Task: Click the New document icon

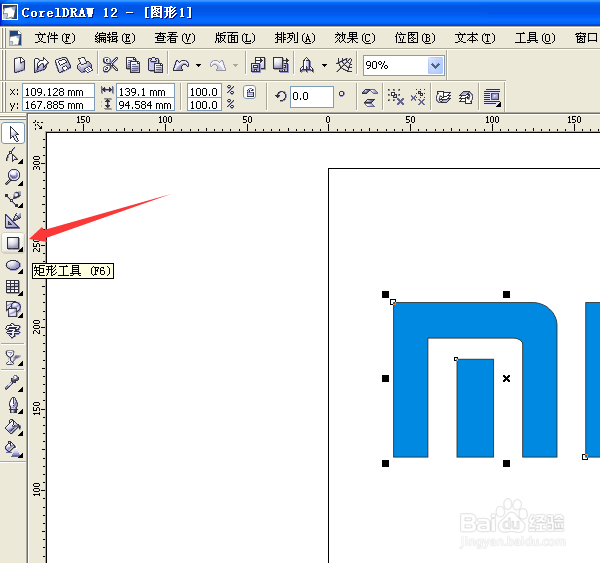Action: tap(19, 65)
